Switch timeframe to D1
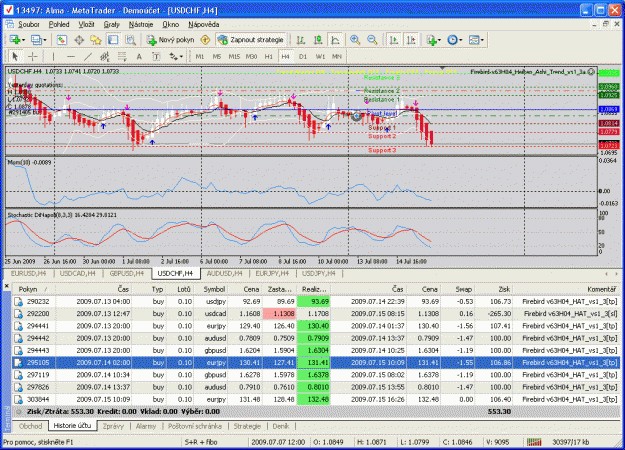The width and height of the screenshot is (625, 450). 303,57
